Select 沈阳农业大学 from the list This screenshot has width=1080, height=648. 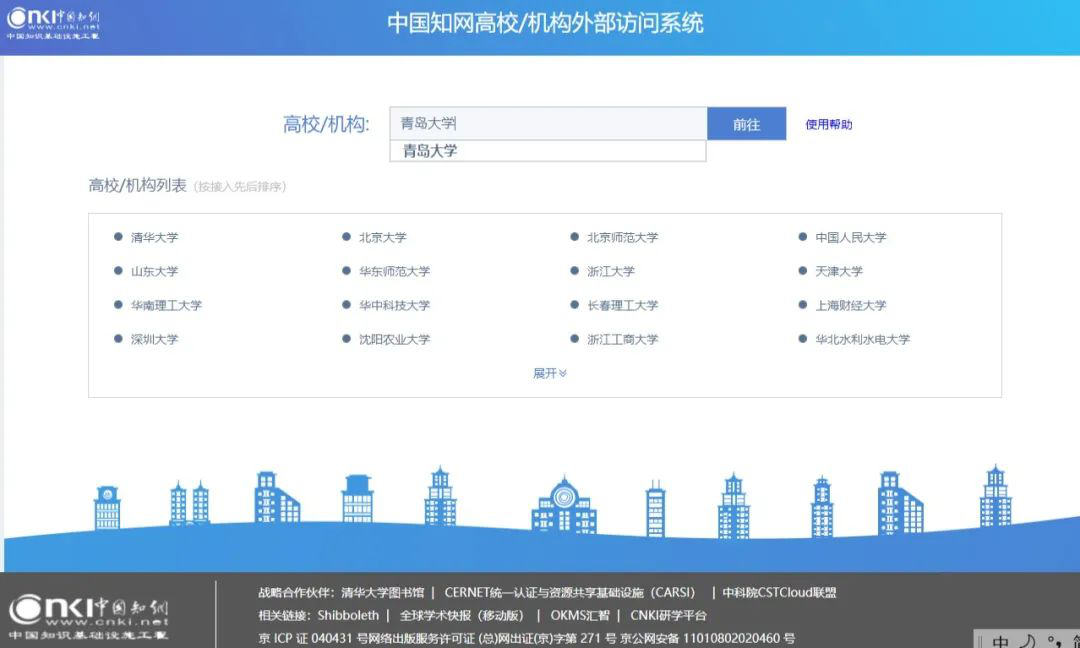pos(394,339)
